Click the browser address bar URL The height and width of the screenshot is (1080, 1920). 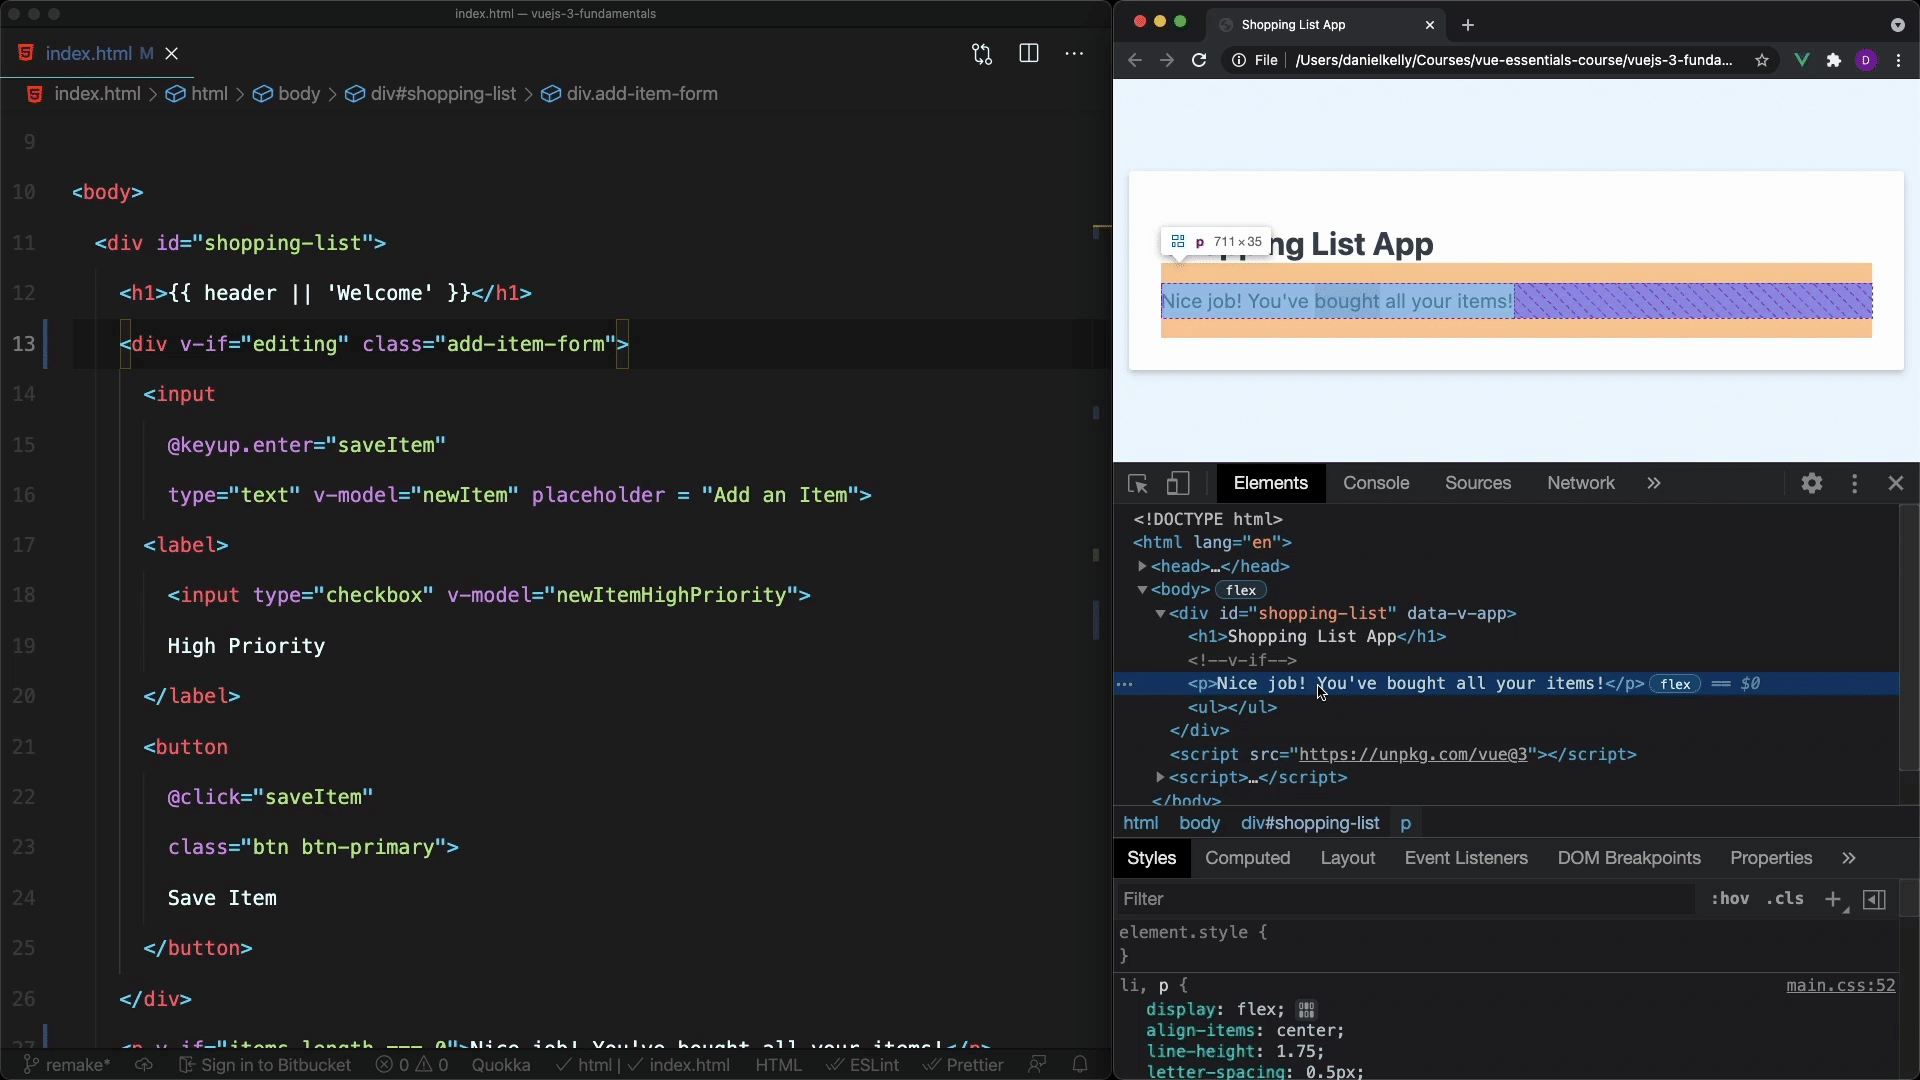[1513, 60]
